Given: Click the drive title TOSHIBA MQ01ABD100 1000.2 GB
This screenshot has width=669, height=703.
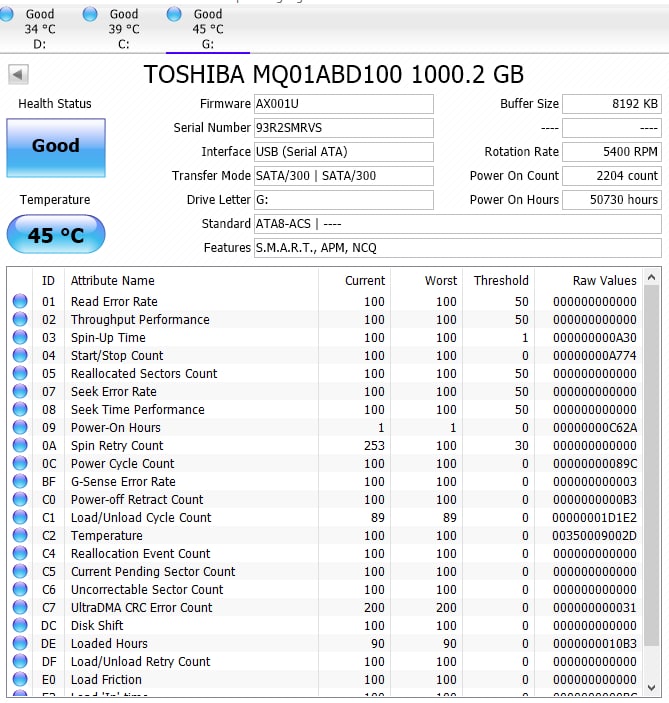Looking at the screenshot, I should pyautogui.click(x=334, y=74).
